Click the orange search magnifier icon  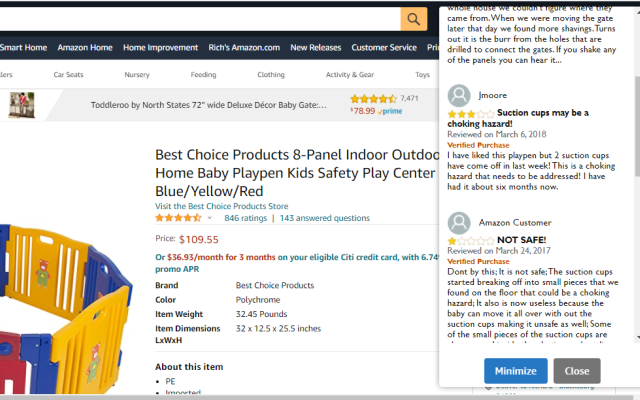click(x=413, y=19)
